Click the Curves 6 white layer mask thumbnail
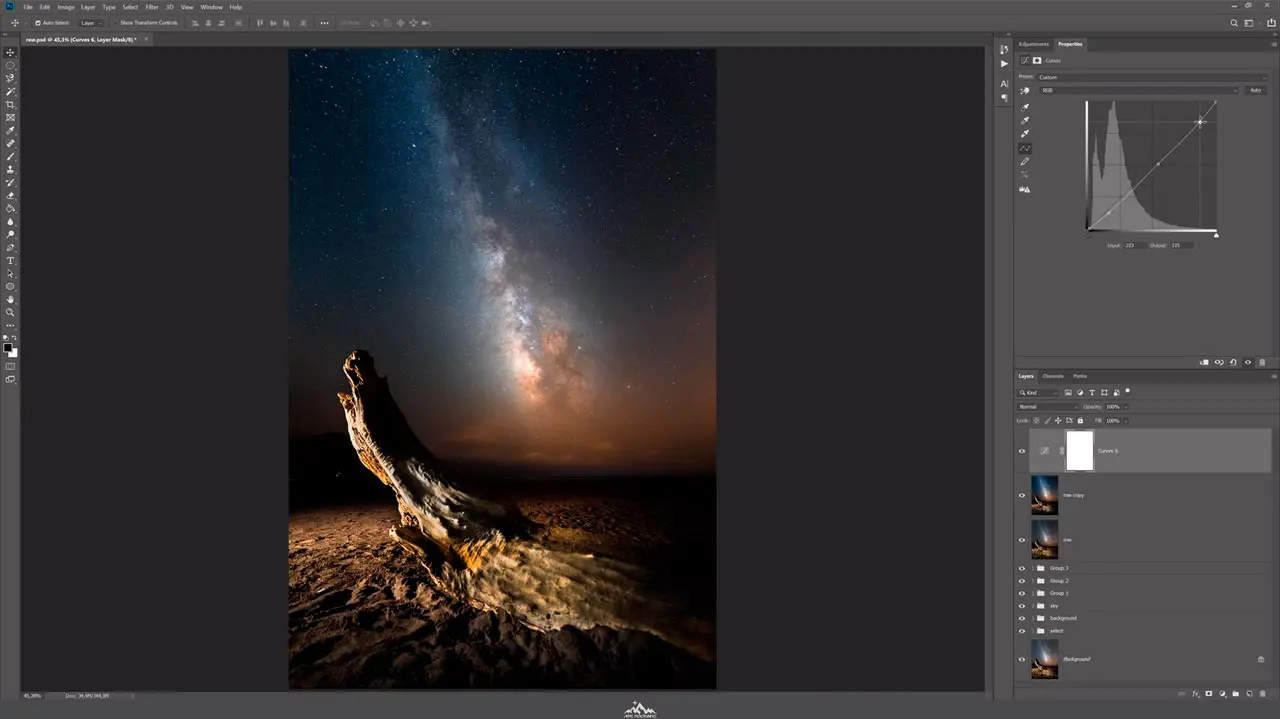Viewport: 1280px width, 719px height. tap(1080, 451)
